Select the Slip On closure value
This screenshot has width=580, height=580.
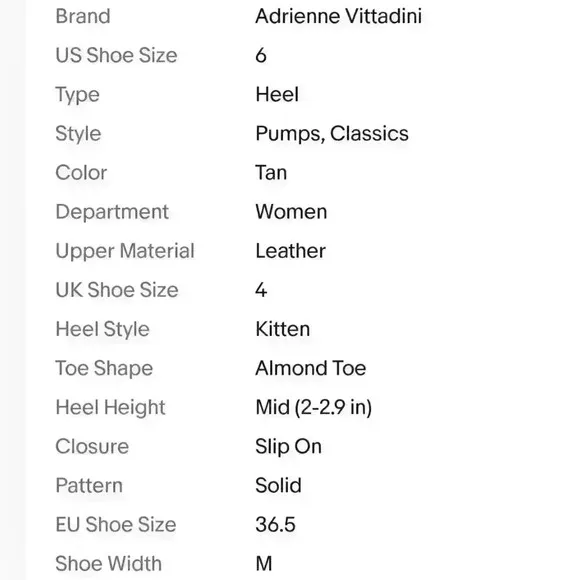pos(288,447)
